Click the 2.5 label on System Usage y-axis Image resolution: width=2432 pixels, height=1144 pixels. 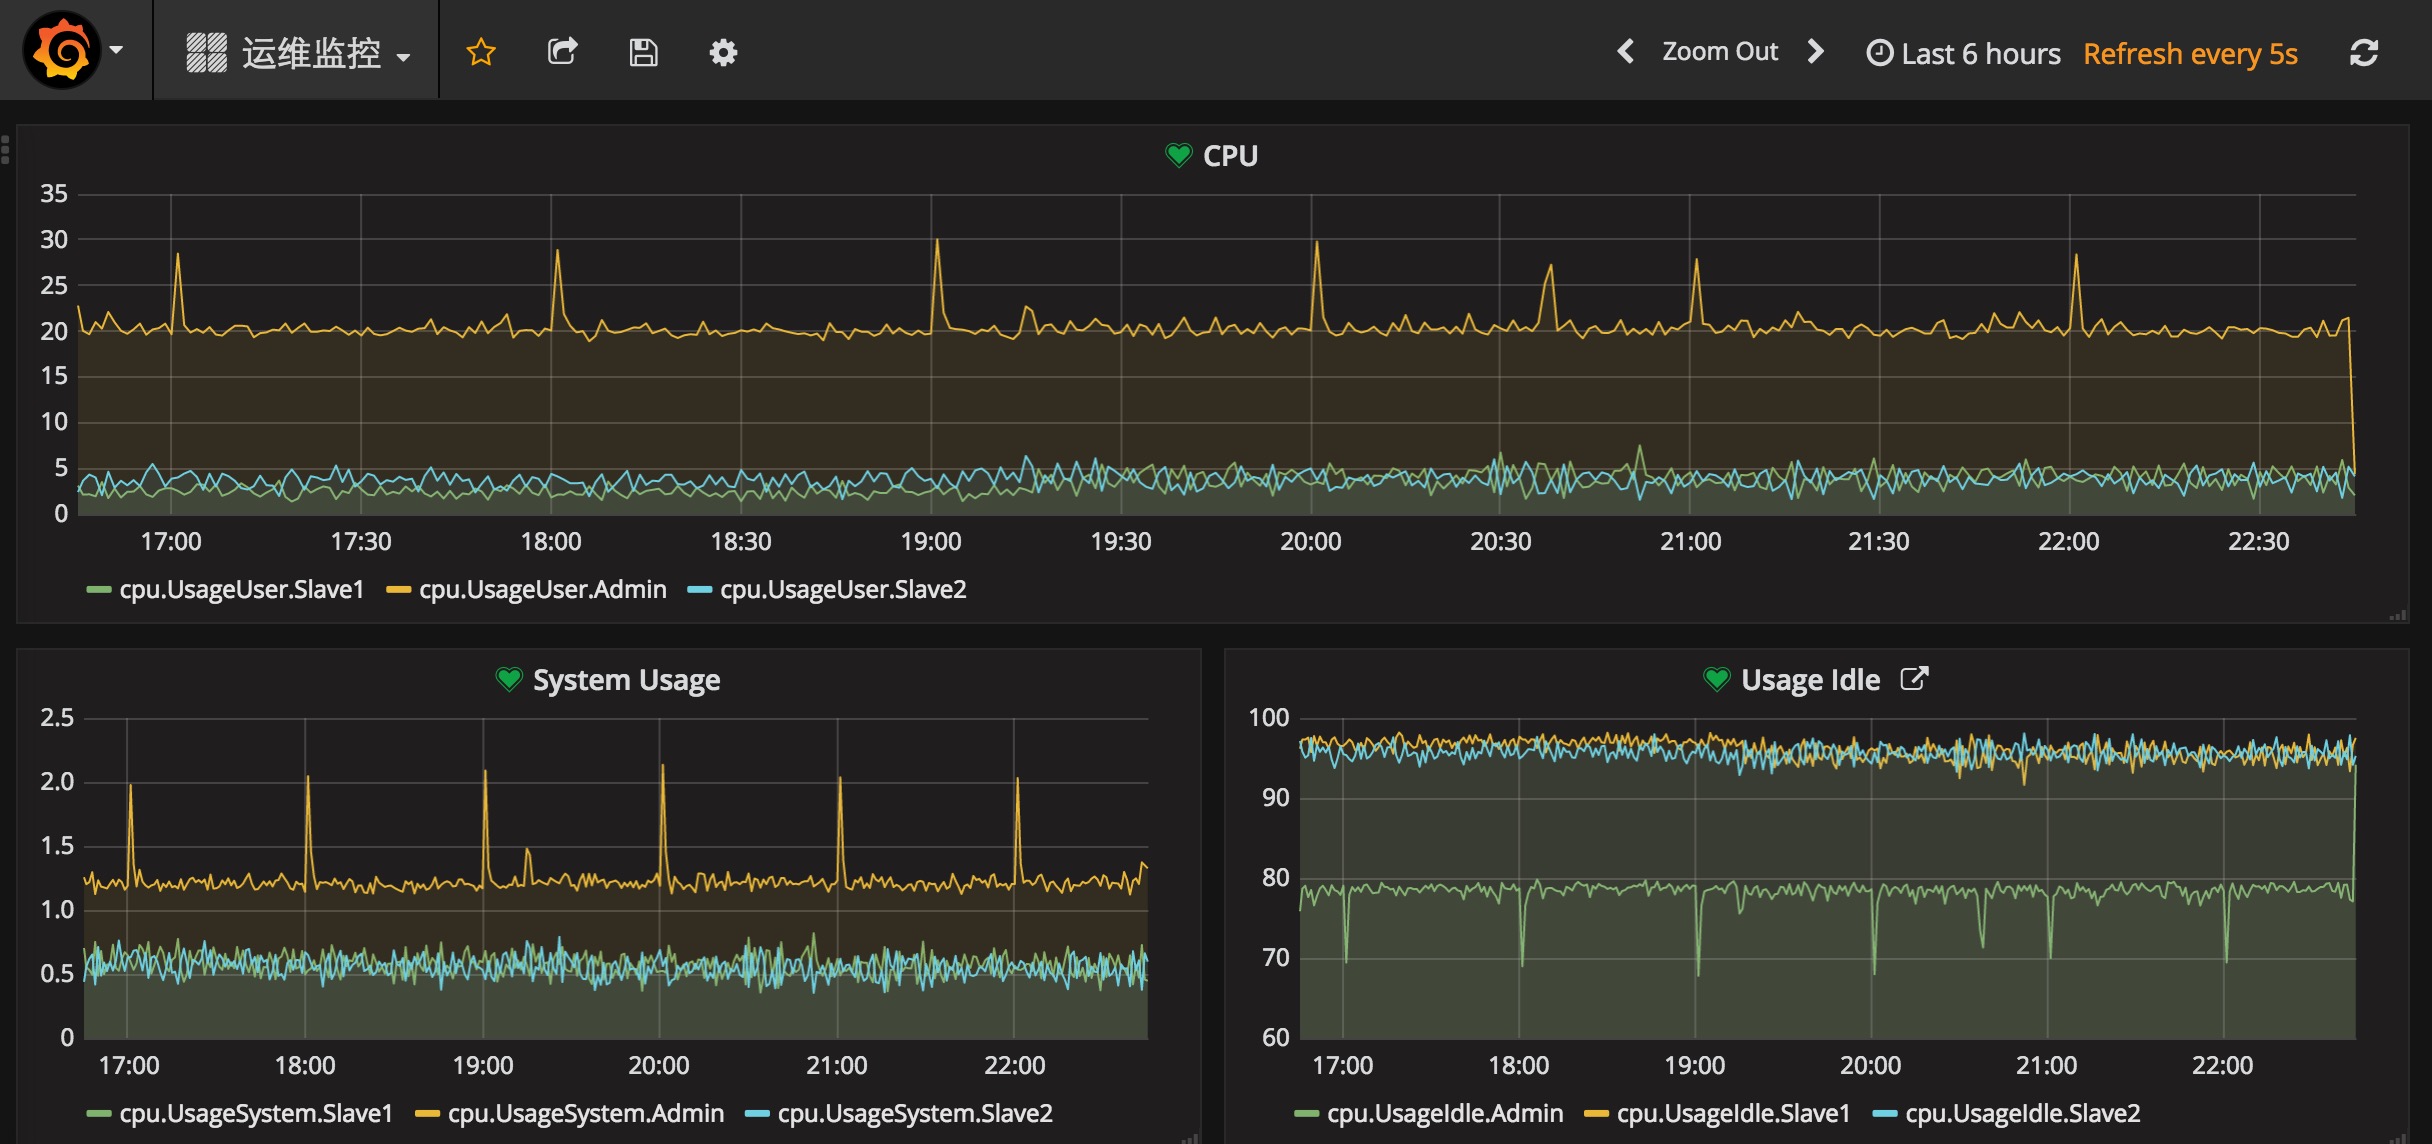coord(57,718)
